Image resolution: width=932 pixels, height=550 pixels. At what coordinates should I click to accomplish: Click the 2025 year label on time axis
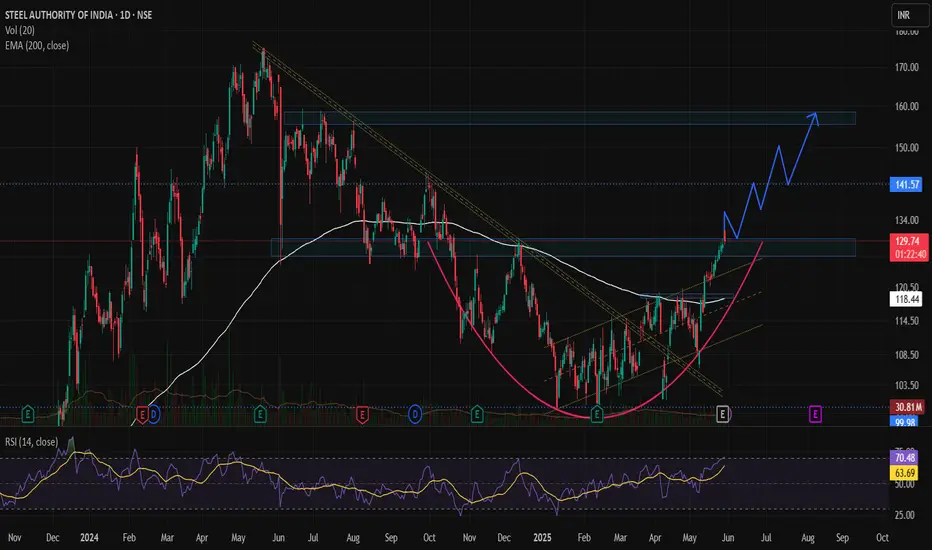[542, 538]
